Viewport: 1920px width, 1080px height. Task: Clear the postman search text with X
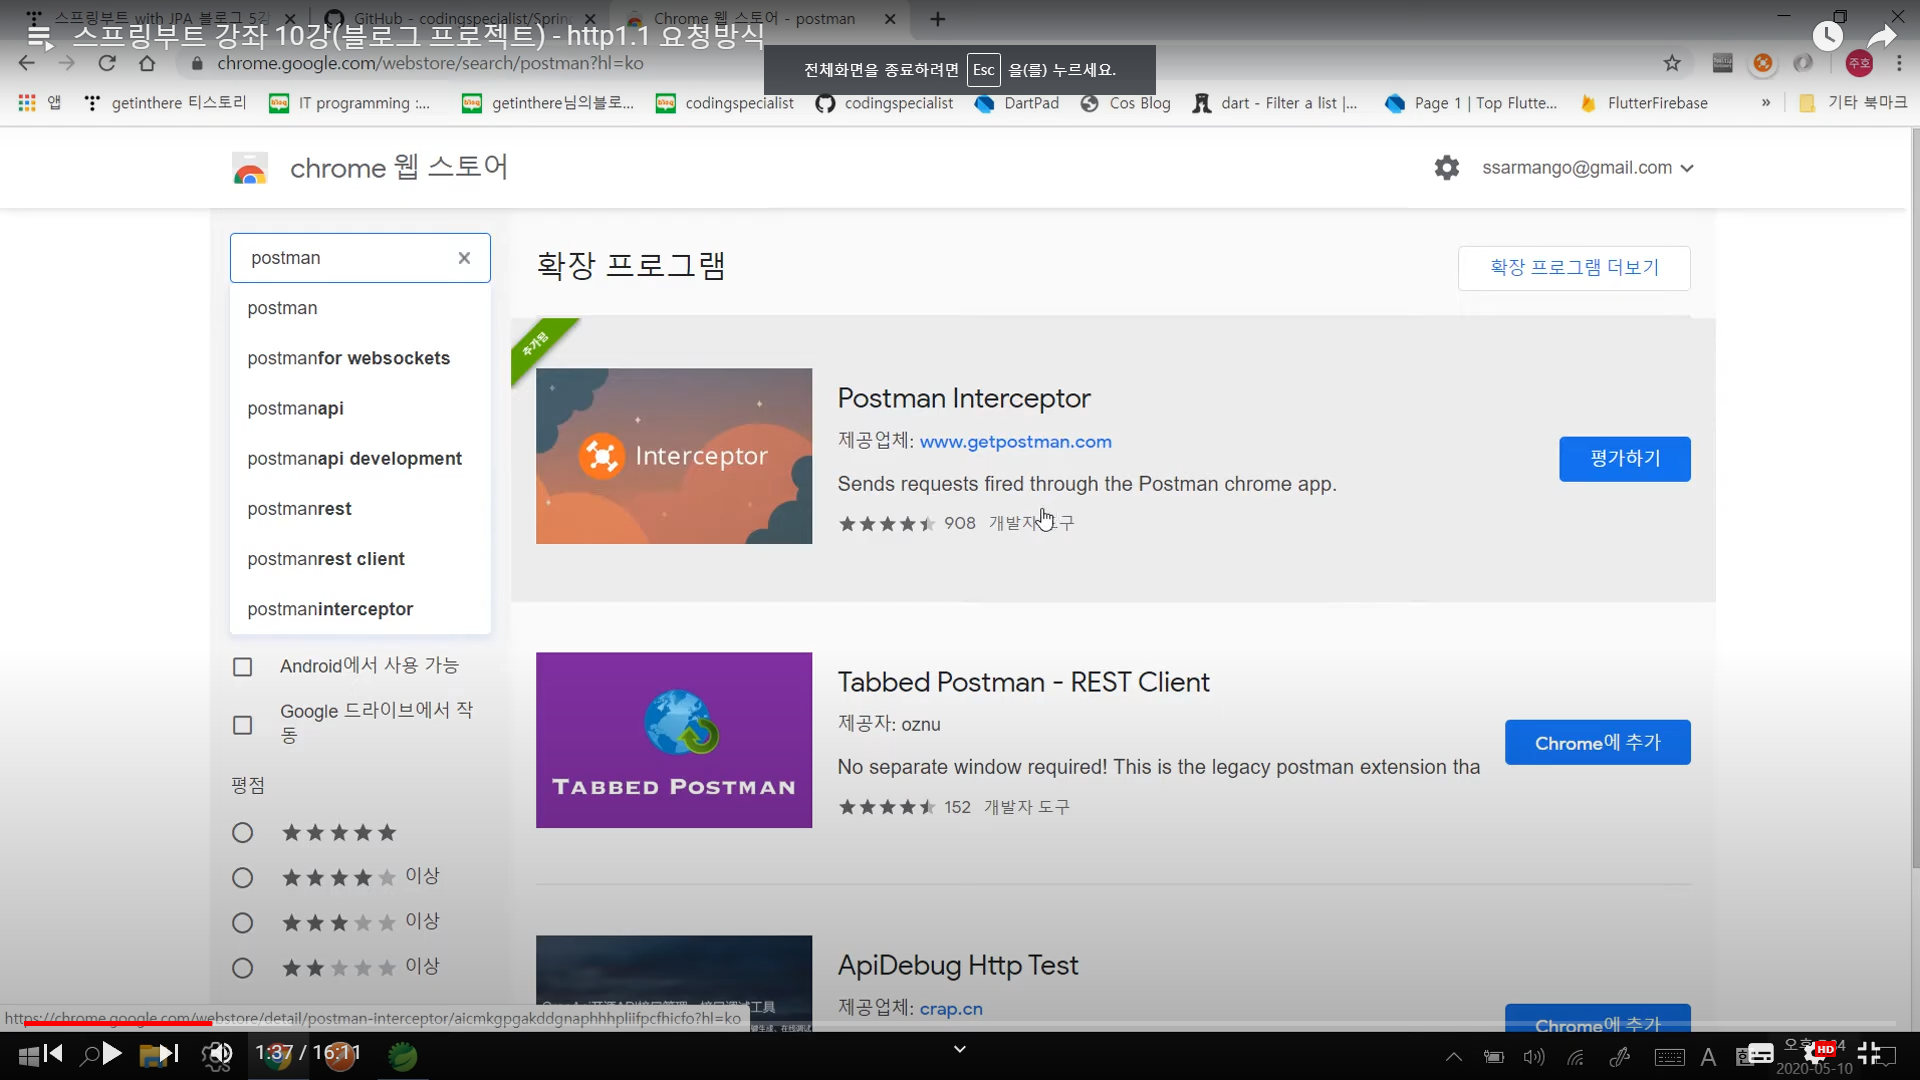464,258
